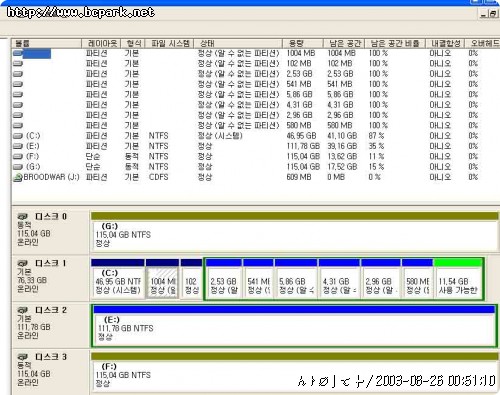Image resolution: width=500 pixels, height=395 pixels.
Task: Select the 580 MB partition block on Disk 1
Action: click(x=417, y=279)
